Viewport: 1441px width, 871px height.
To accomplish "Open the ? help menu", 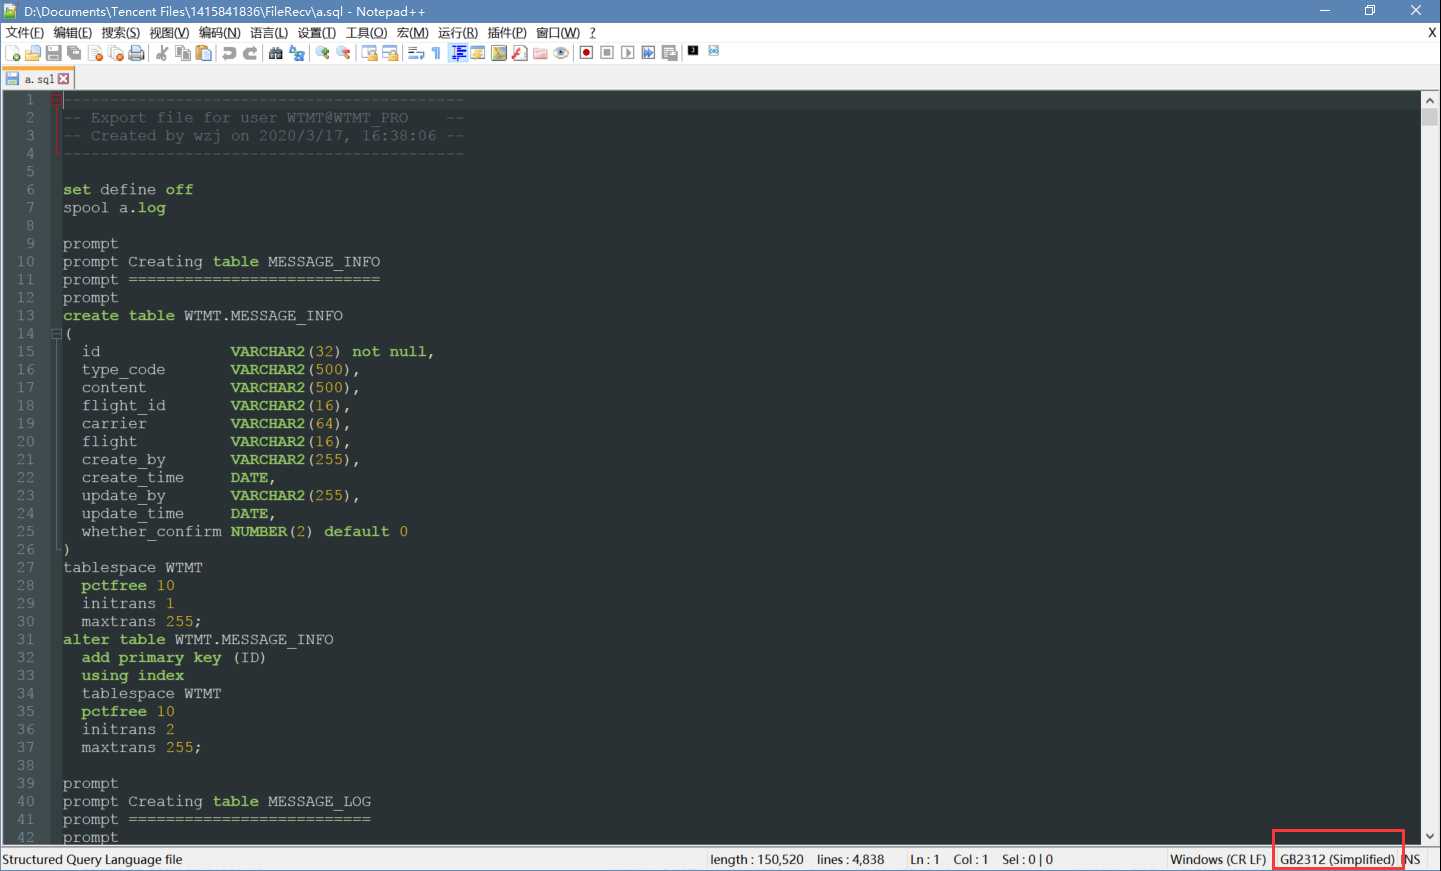I will click(592, 33).
